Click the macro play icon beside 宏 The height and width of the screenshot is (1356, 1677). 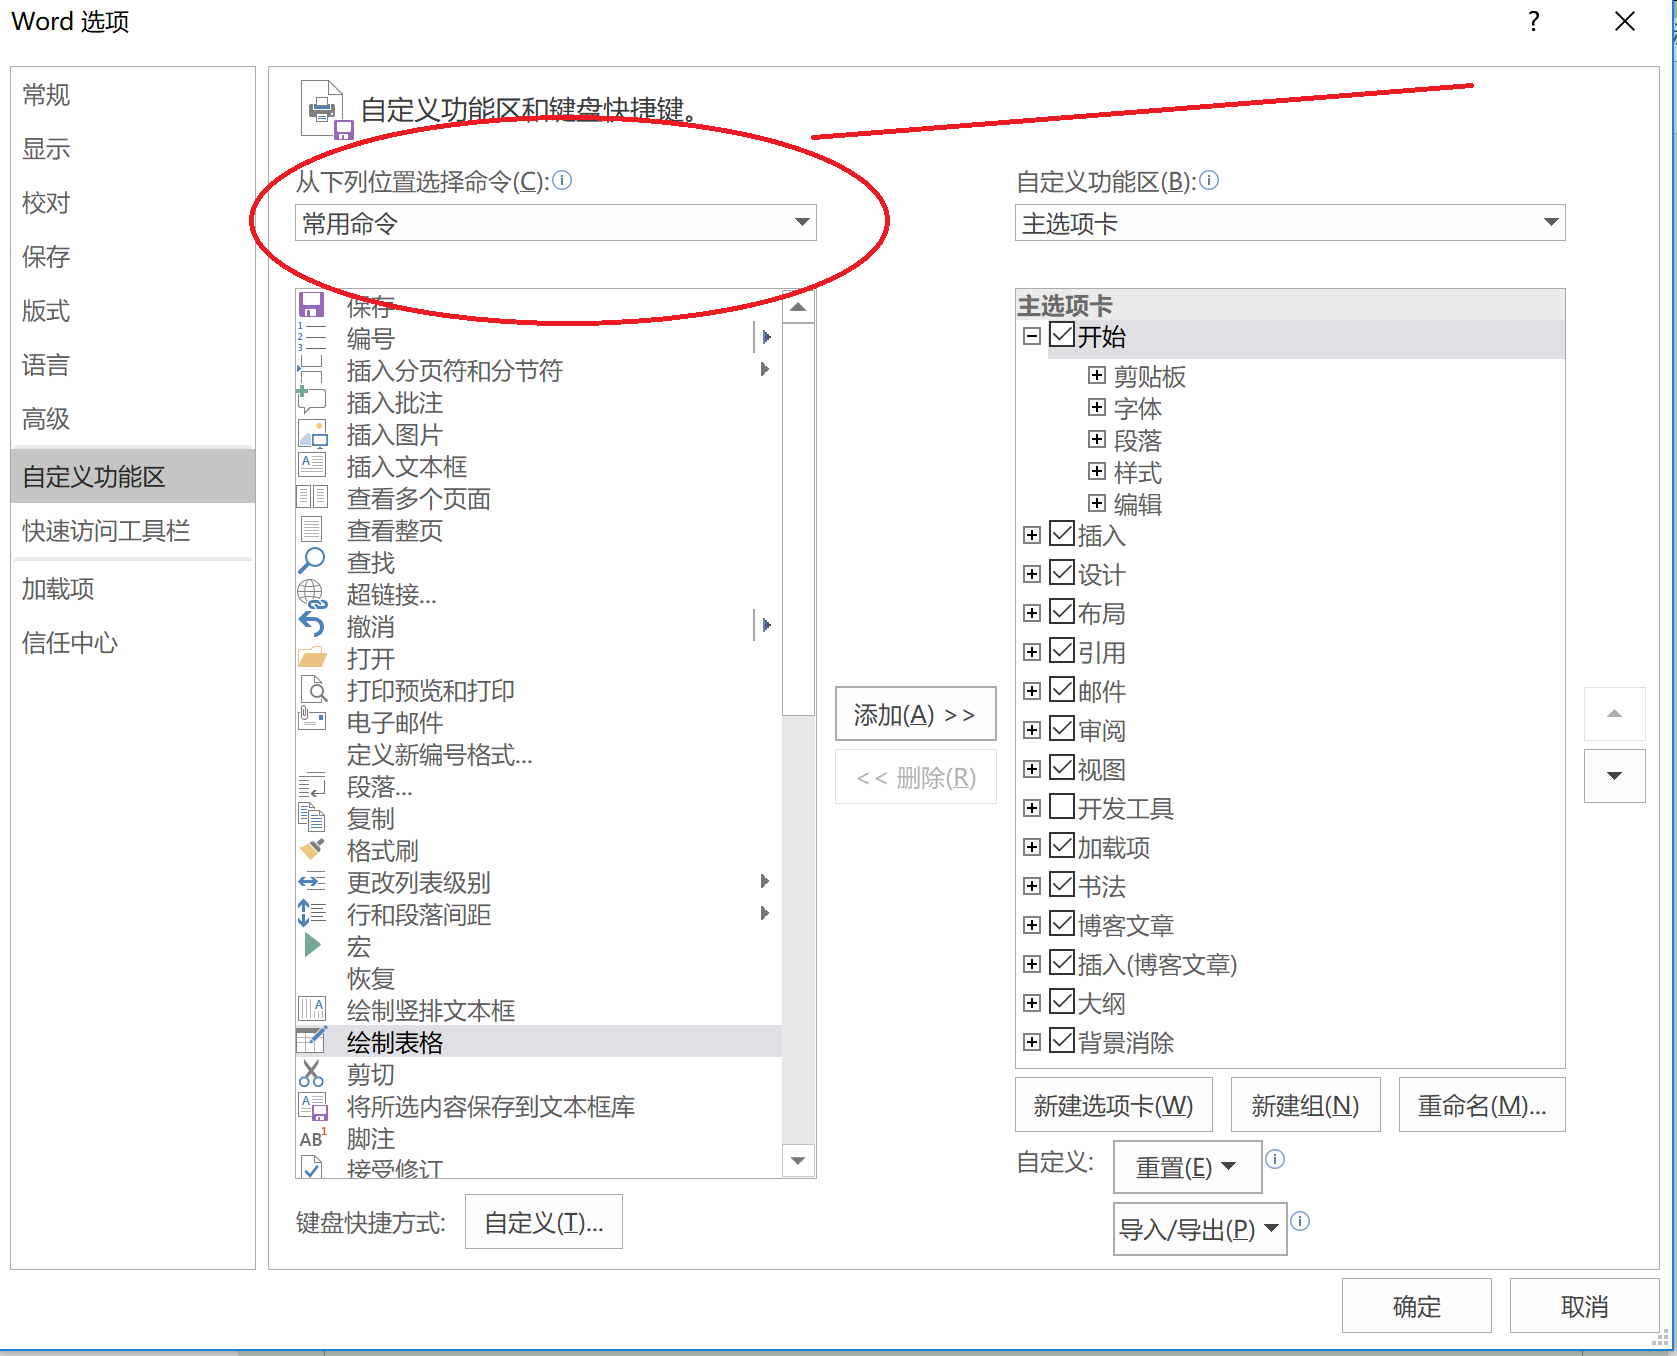pos(312,944)
